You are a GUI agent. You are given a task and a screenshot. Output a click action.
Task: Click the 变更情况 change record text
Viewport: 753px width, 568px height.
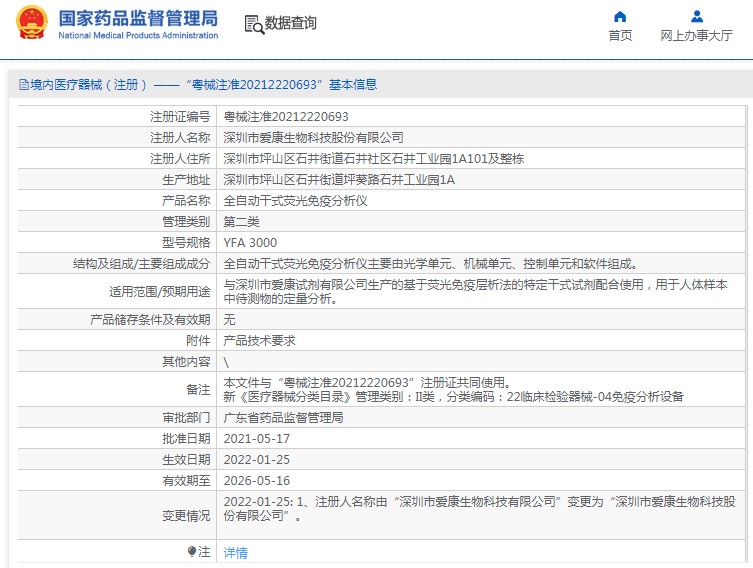pyautogui.click(x=479, y=509)
